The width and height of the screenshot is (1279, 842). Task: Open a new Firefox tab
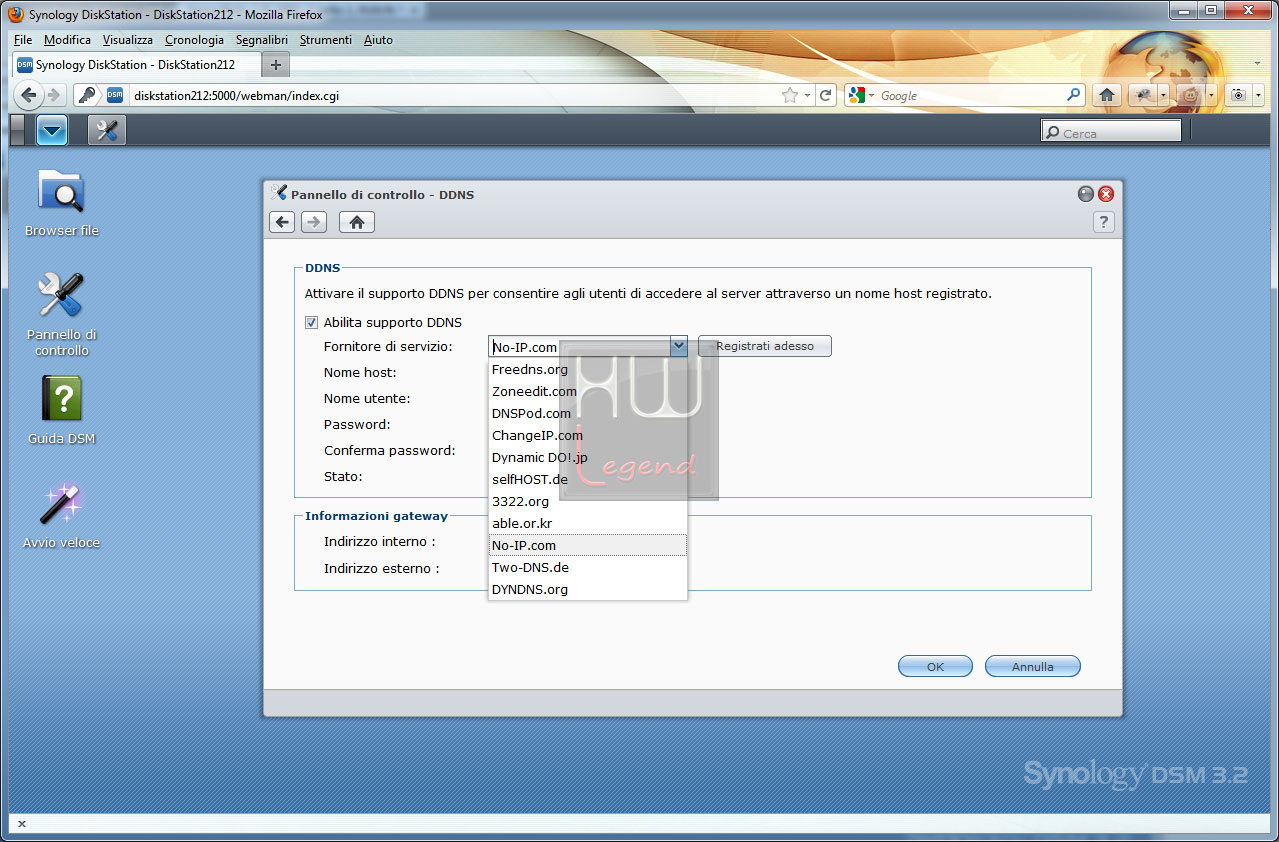[276, 65]
